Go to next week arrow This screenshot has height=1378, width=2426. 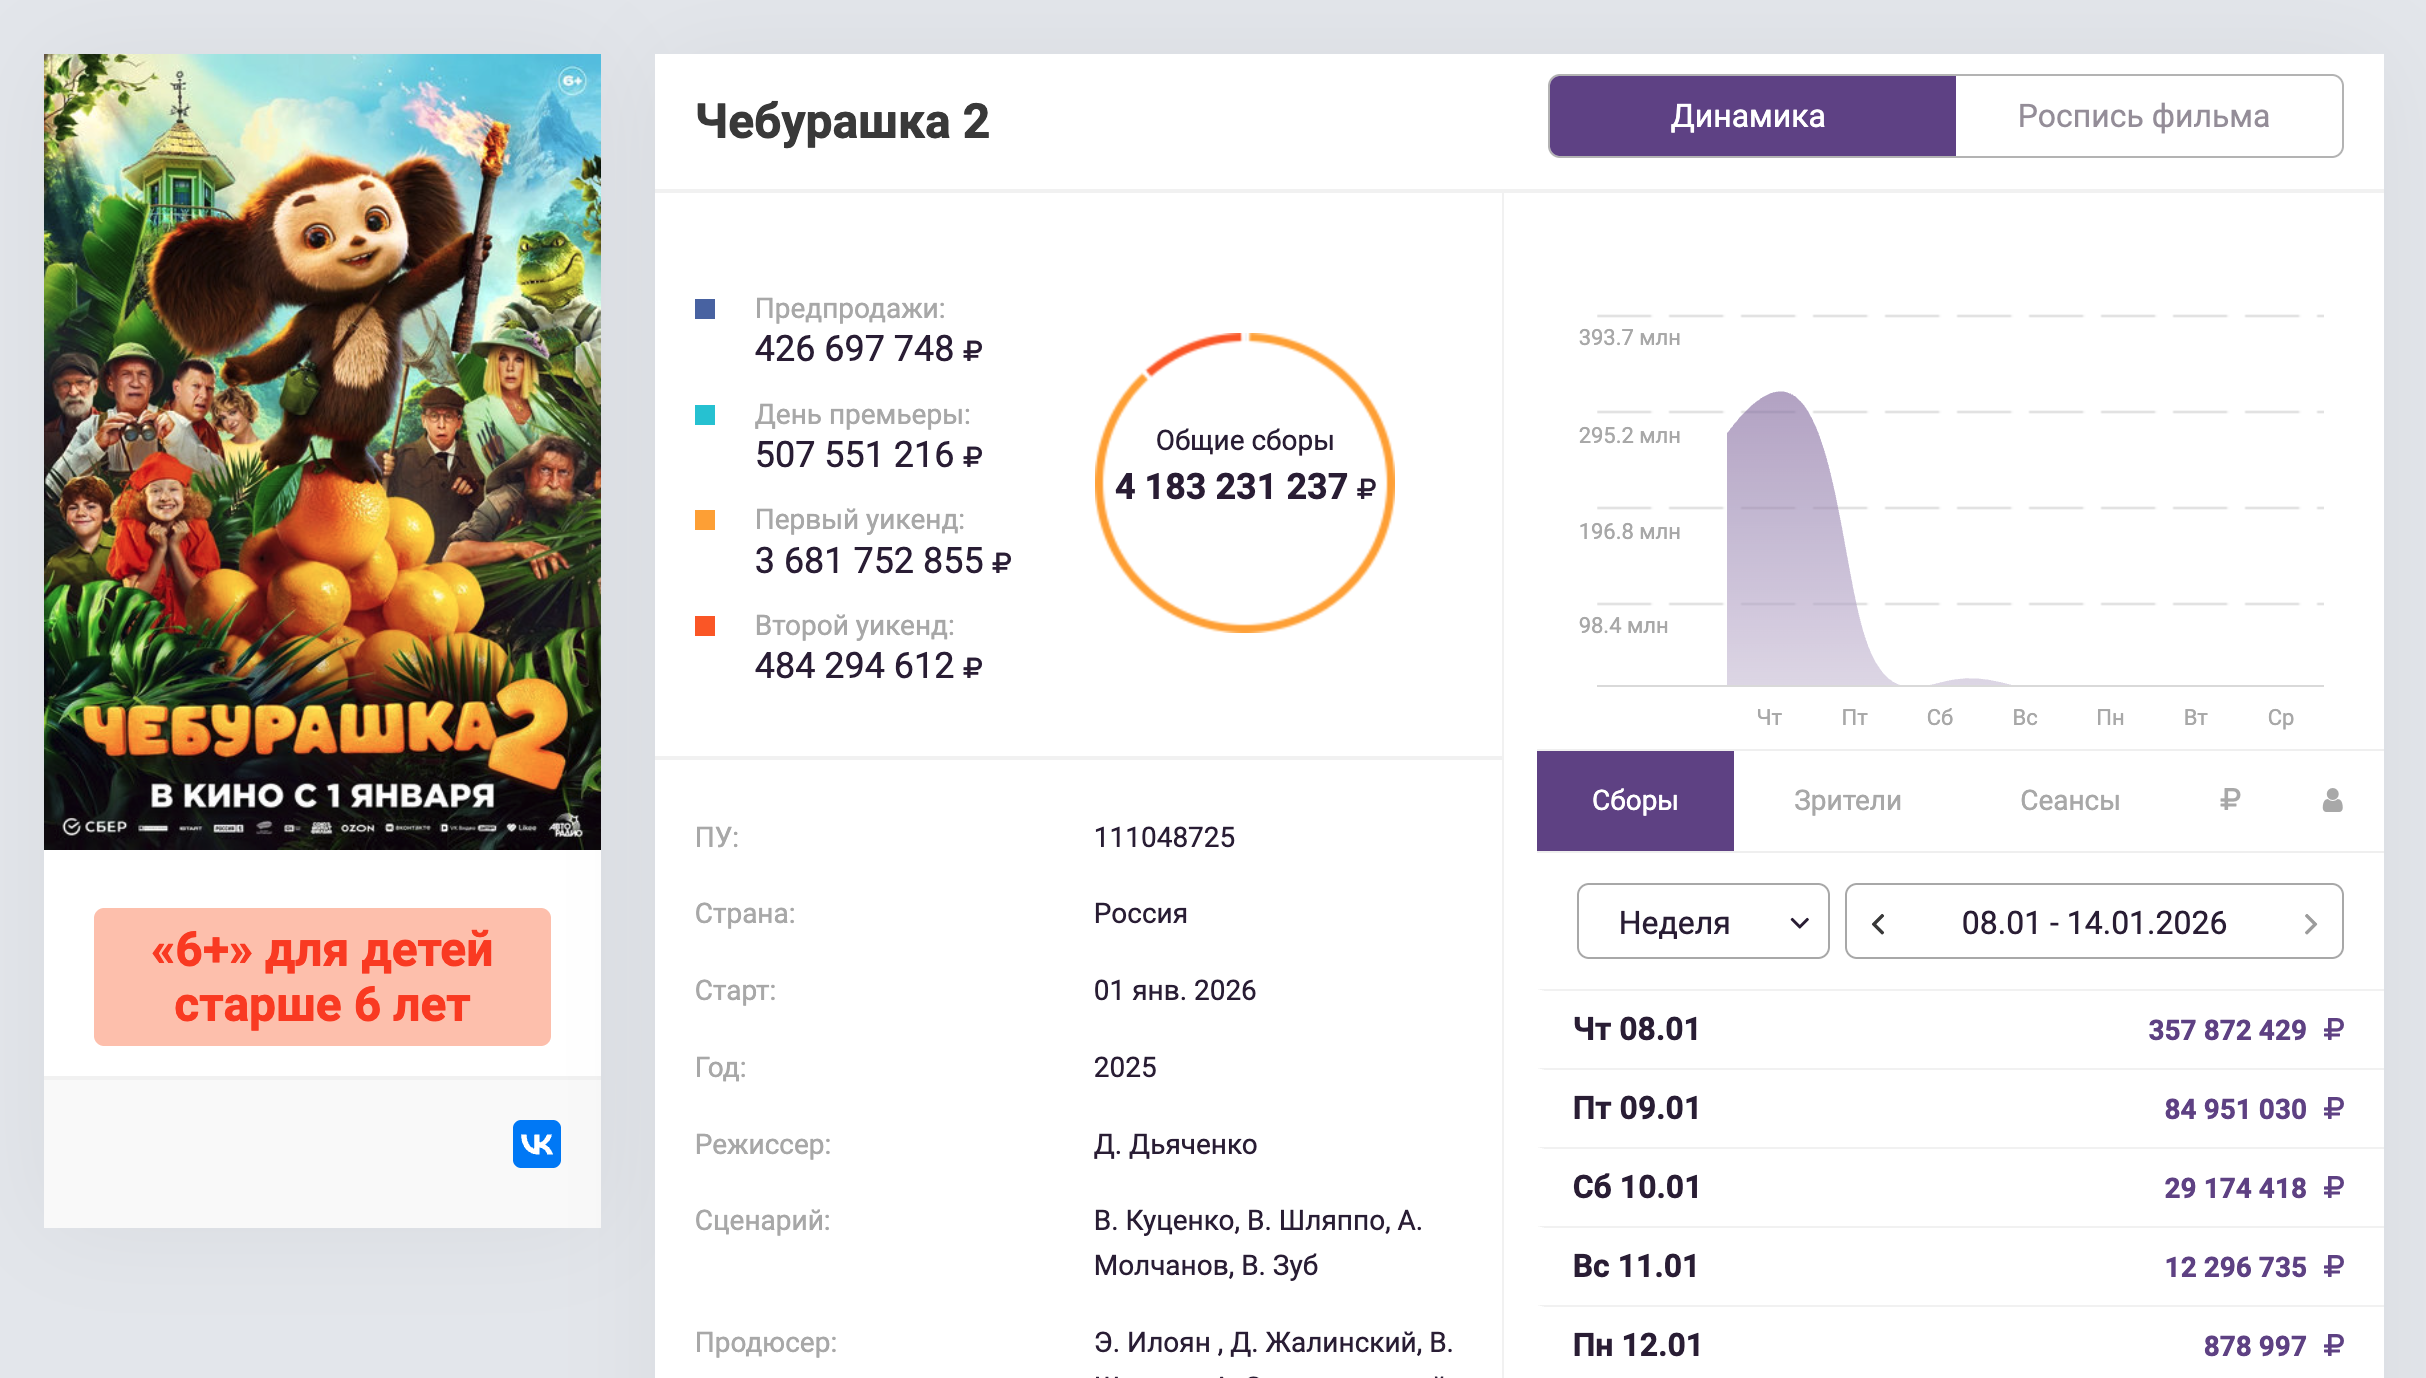click(2310, 923)
